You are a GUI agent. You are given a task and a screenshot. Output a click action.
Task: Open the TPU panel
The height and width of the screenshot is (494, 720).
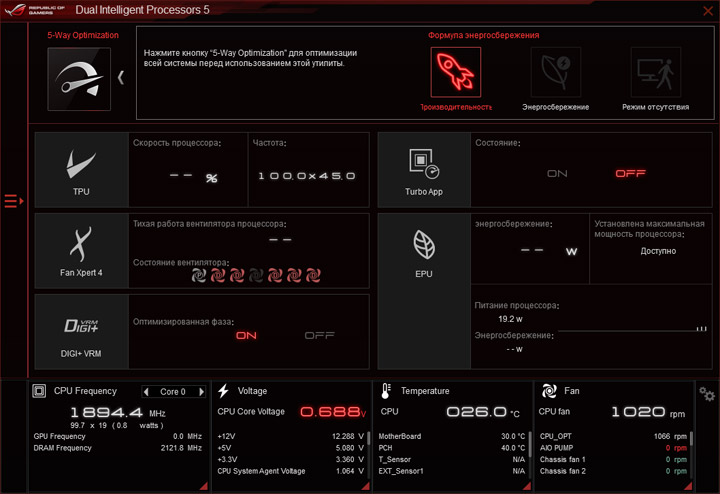[x=82, y=170]
